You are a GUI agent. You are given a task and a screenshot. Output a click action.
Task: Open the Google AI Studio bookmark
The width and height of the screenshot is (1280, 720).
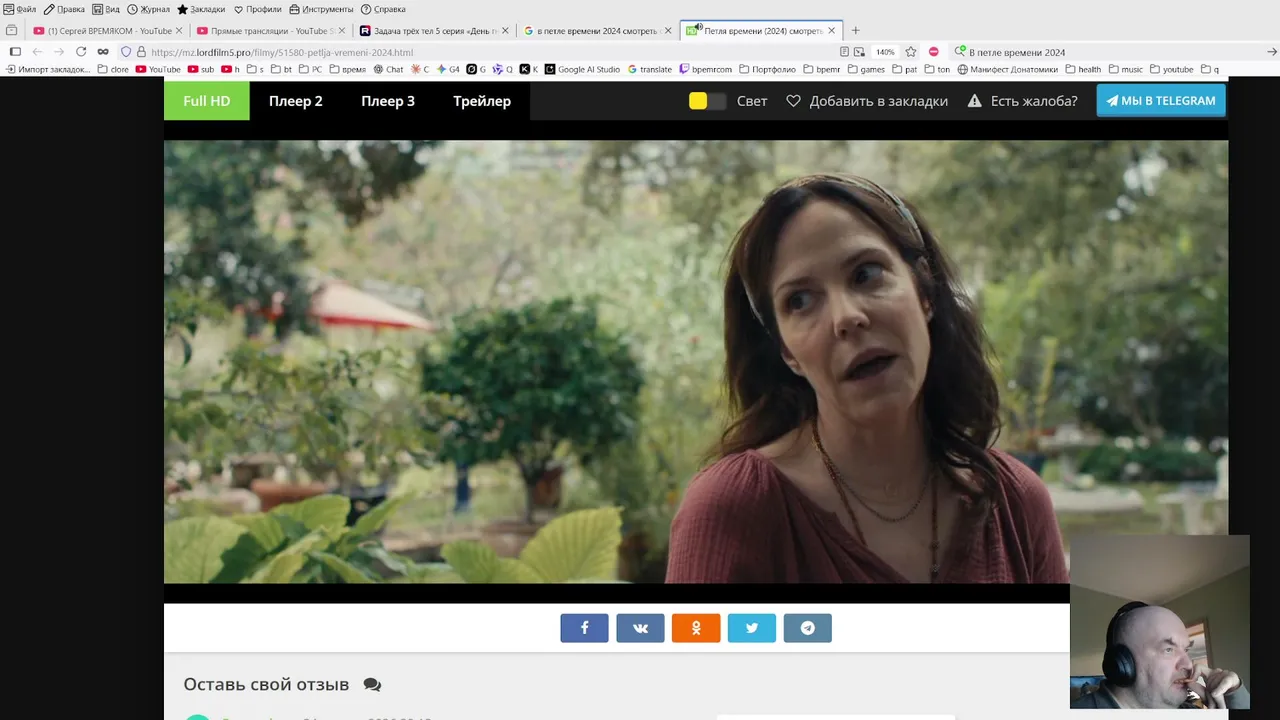pyautogui.click(x=582, y=70)
